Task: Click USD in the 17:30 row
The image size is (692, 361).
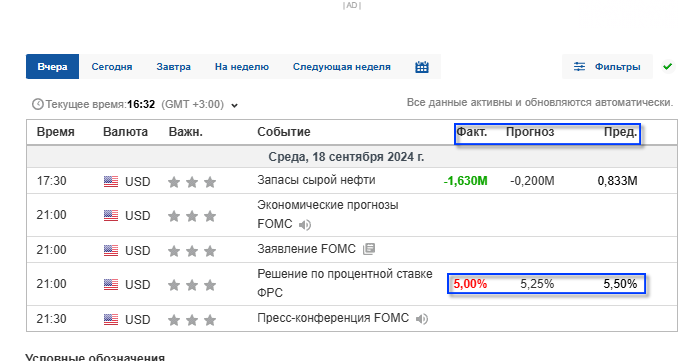Action: [138, 182]
